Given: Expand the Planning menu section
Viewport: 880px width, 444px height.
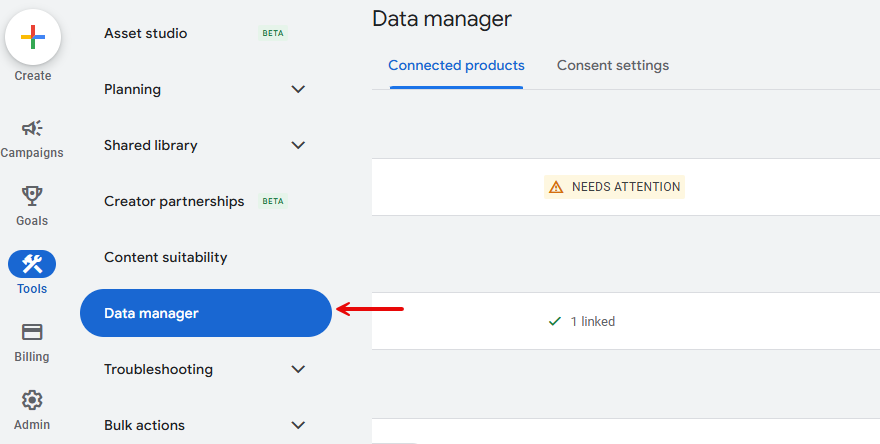Looking at the screenshot, I should coord(298,89).
